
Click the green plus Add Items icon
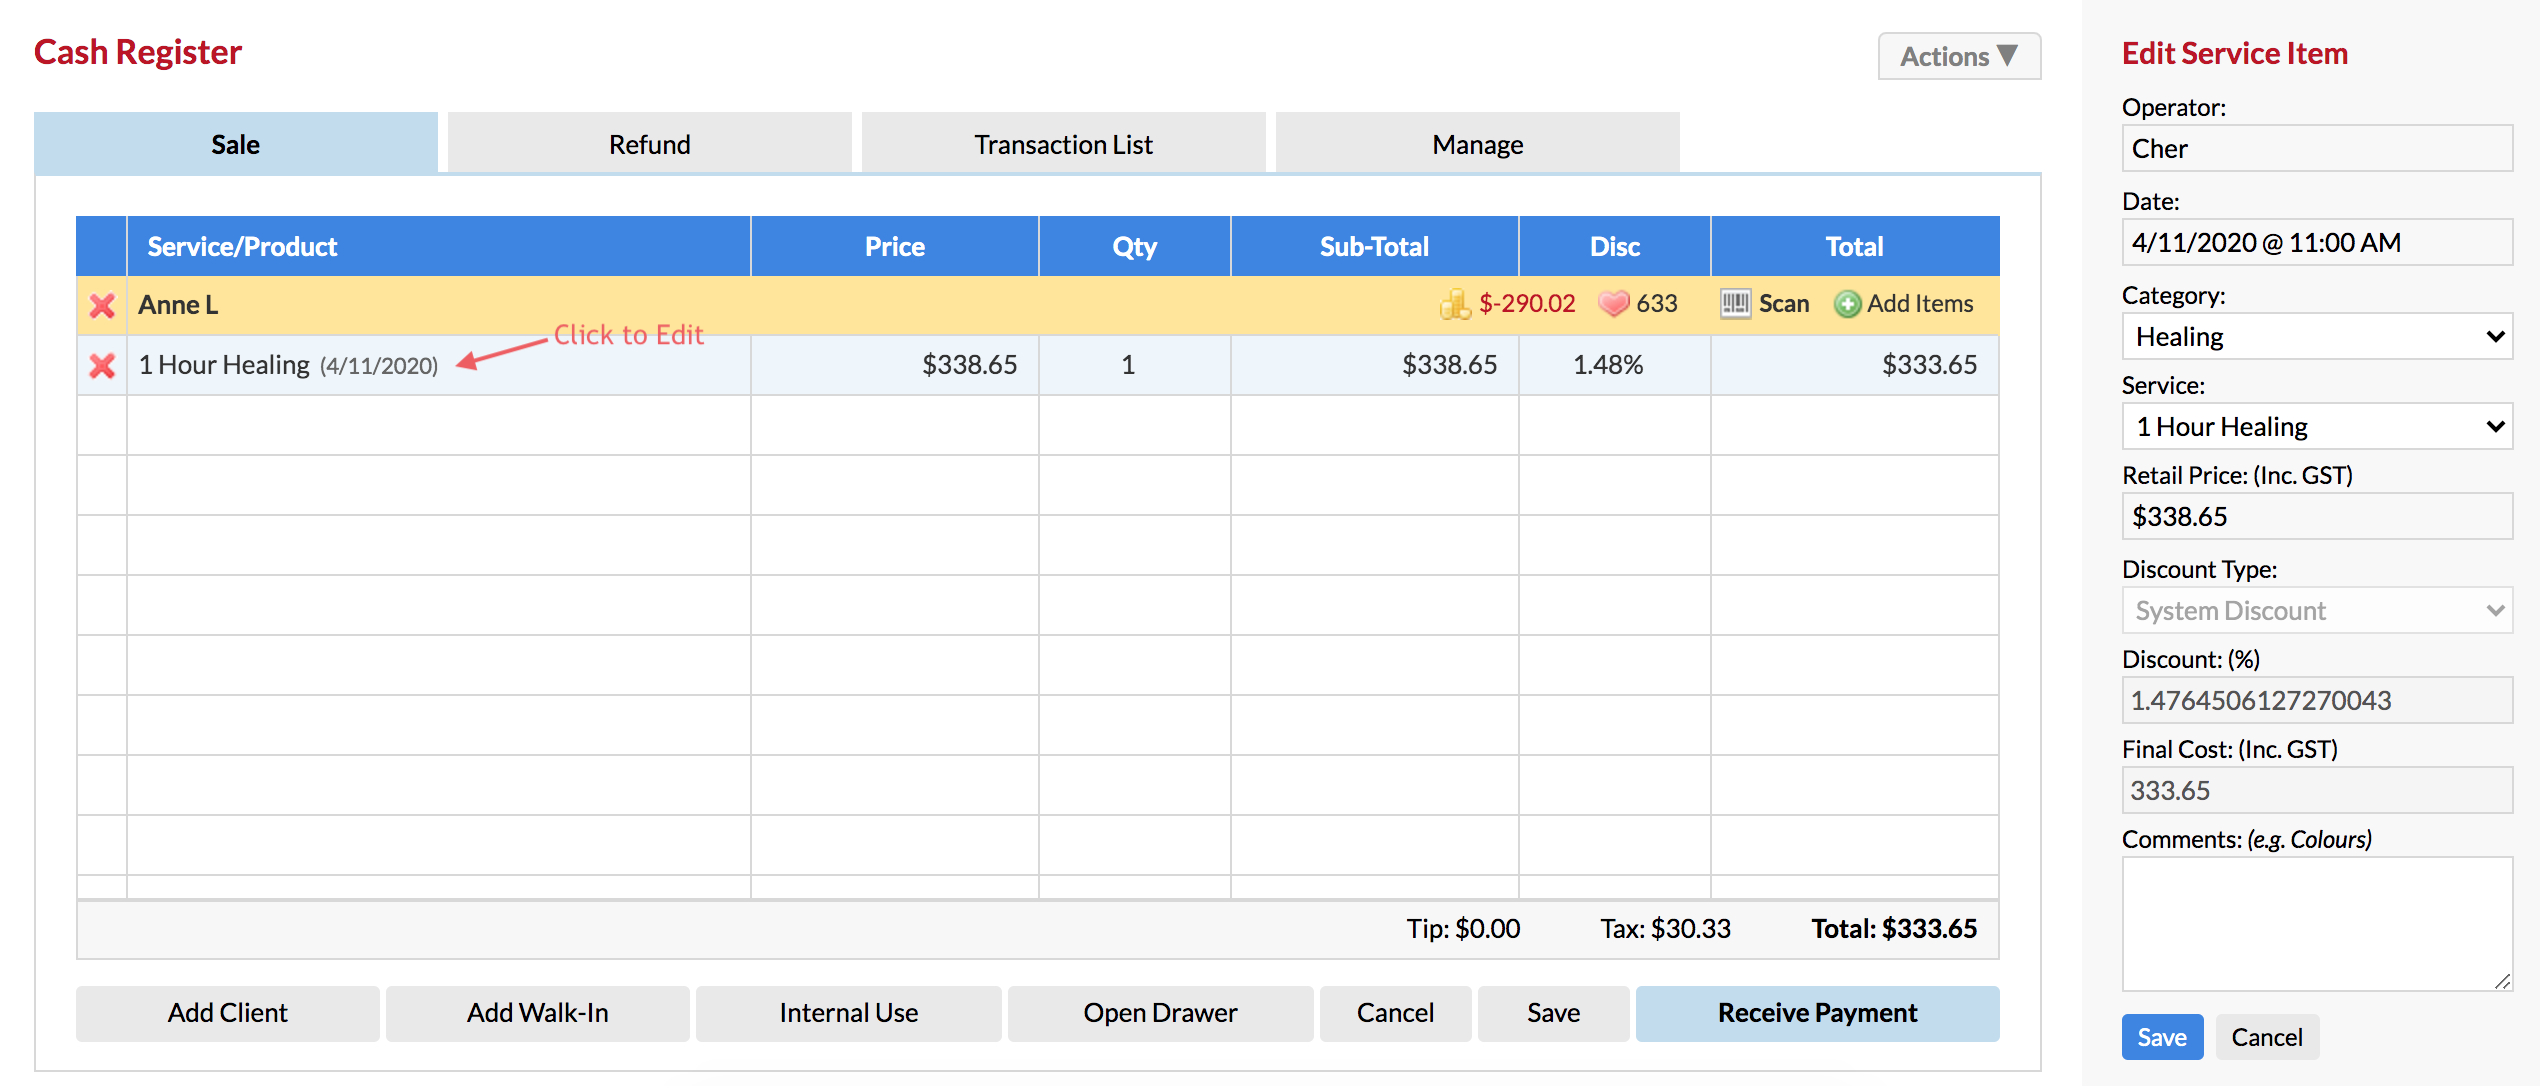tap(1847, 304)
